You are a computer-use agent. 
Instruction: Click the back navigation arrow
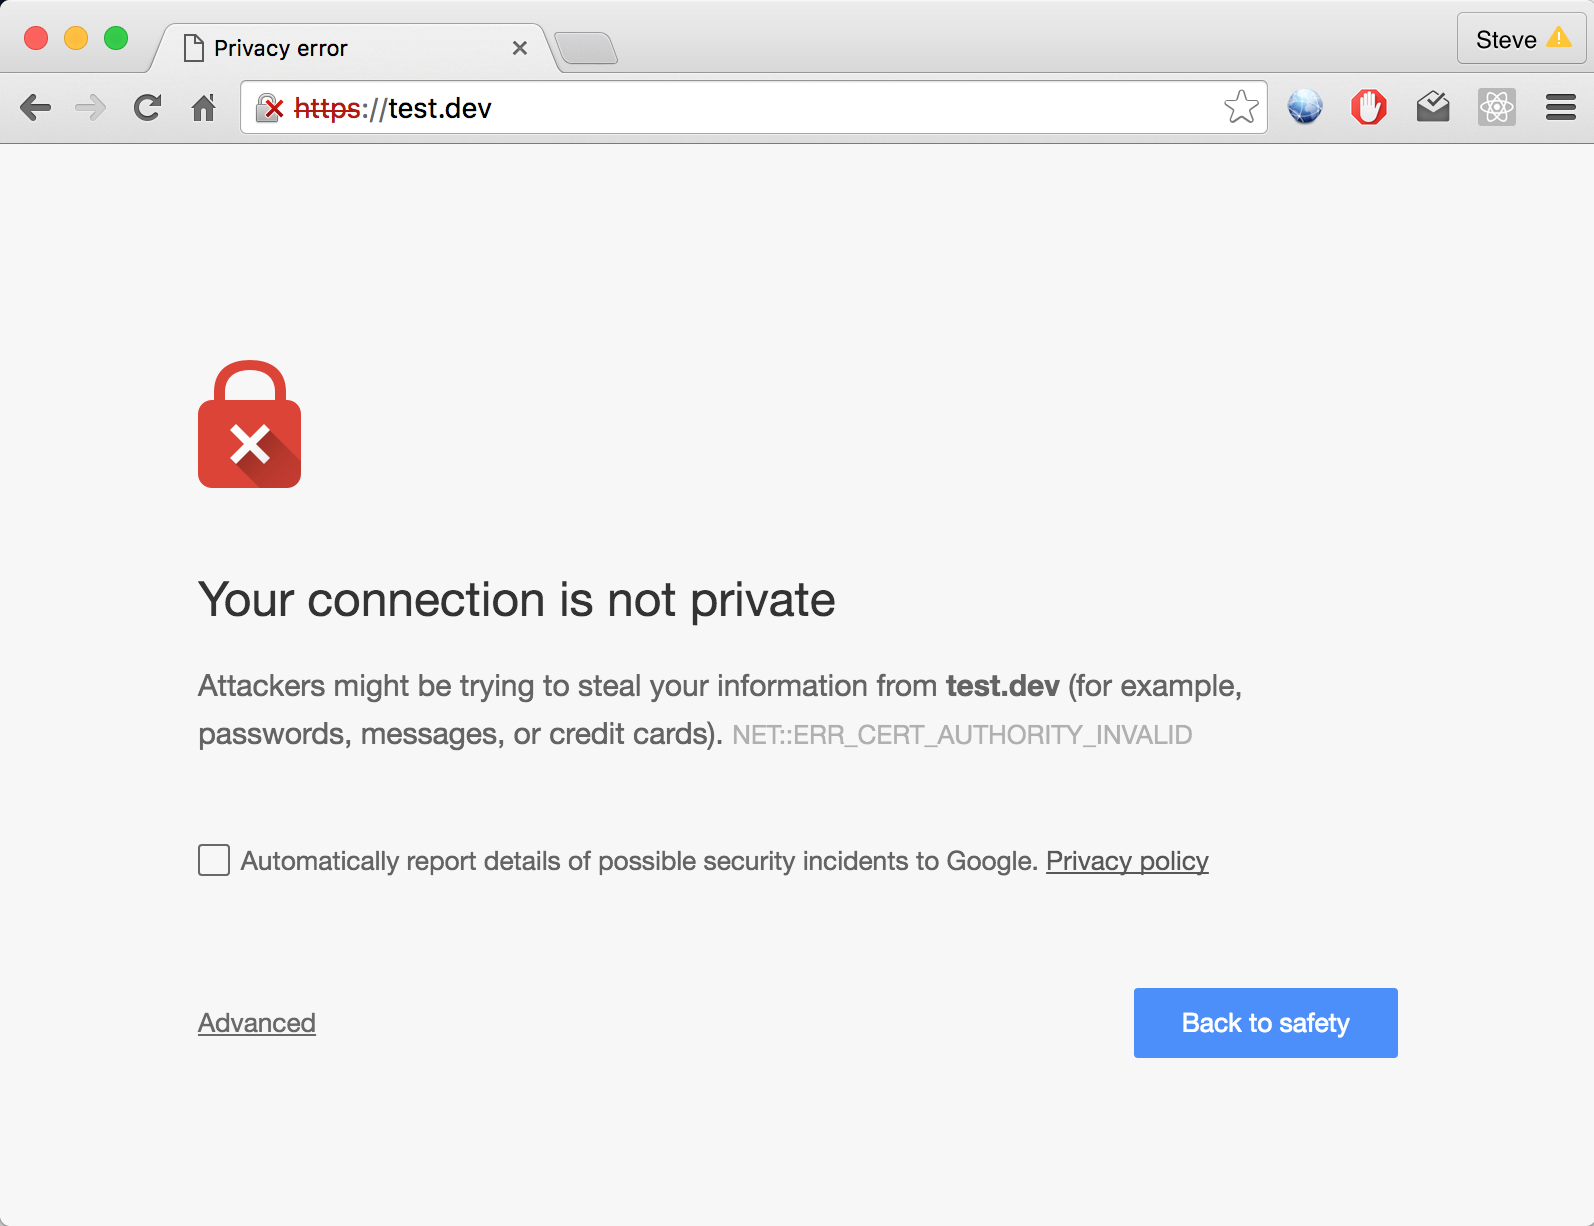[x=35, y=108]
